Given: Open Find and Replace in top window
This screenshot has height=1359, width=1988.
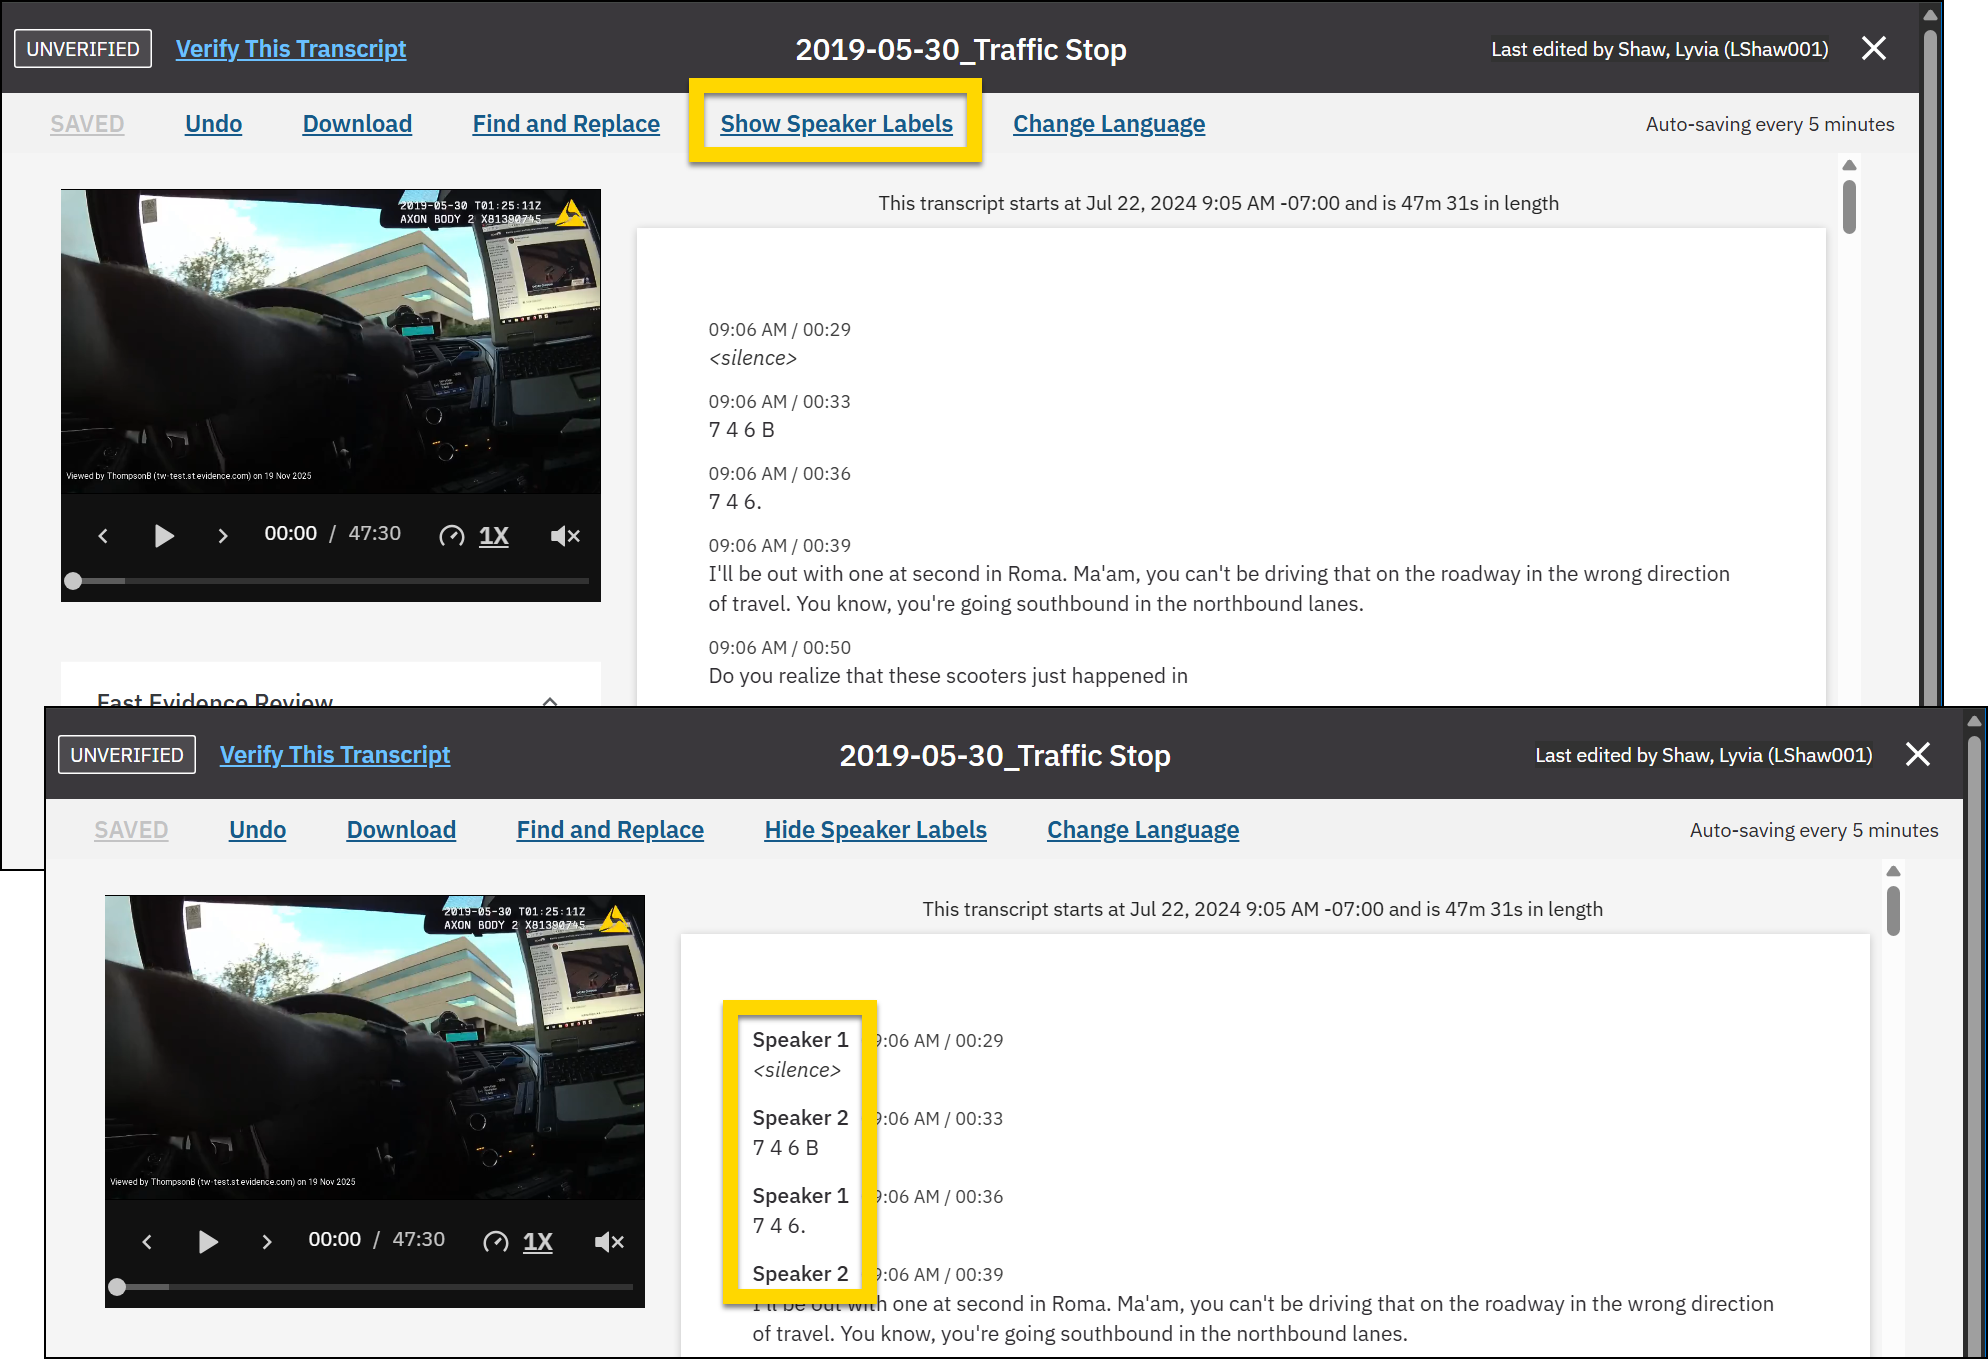Looking at the screenshot, I should 565,124.
